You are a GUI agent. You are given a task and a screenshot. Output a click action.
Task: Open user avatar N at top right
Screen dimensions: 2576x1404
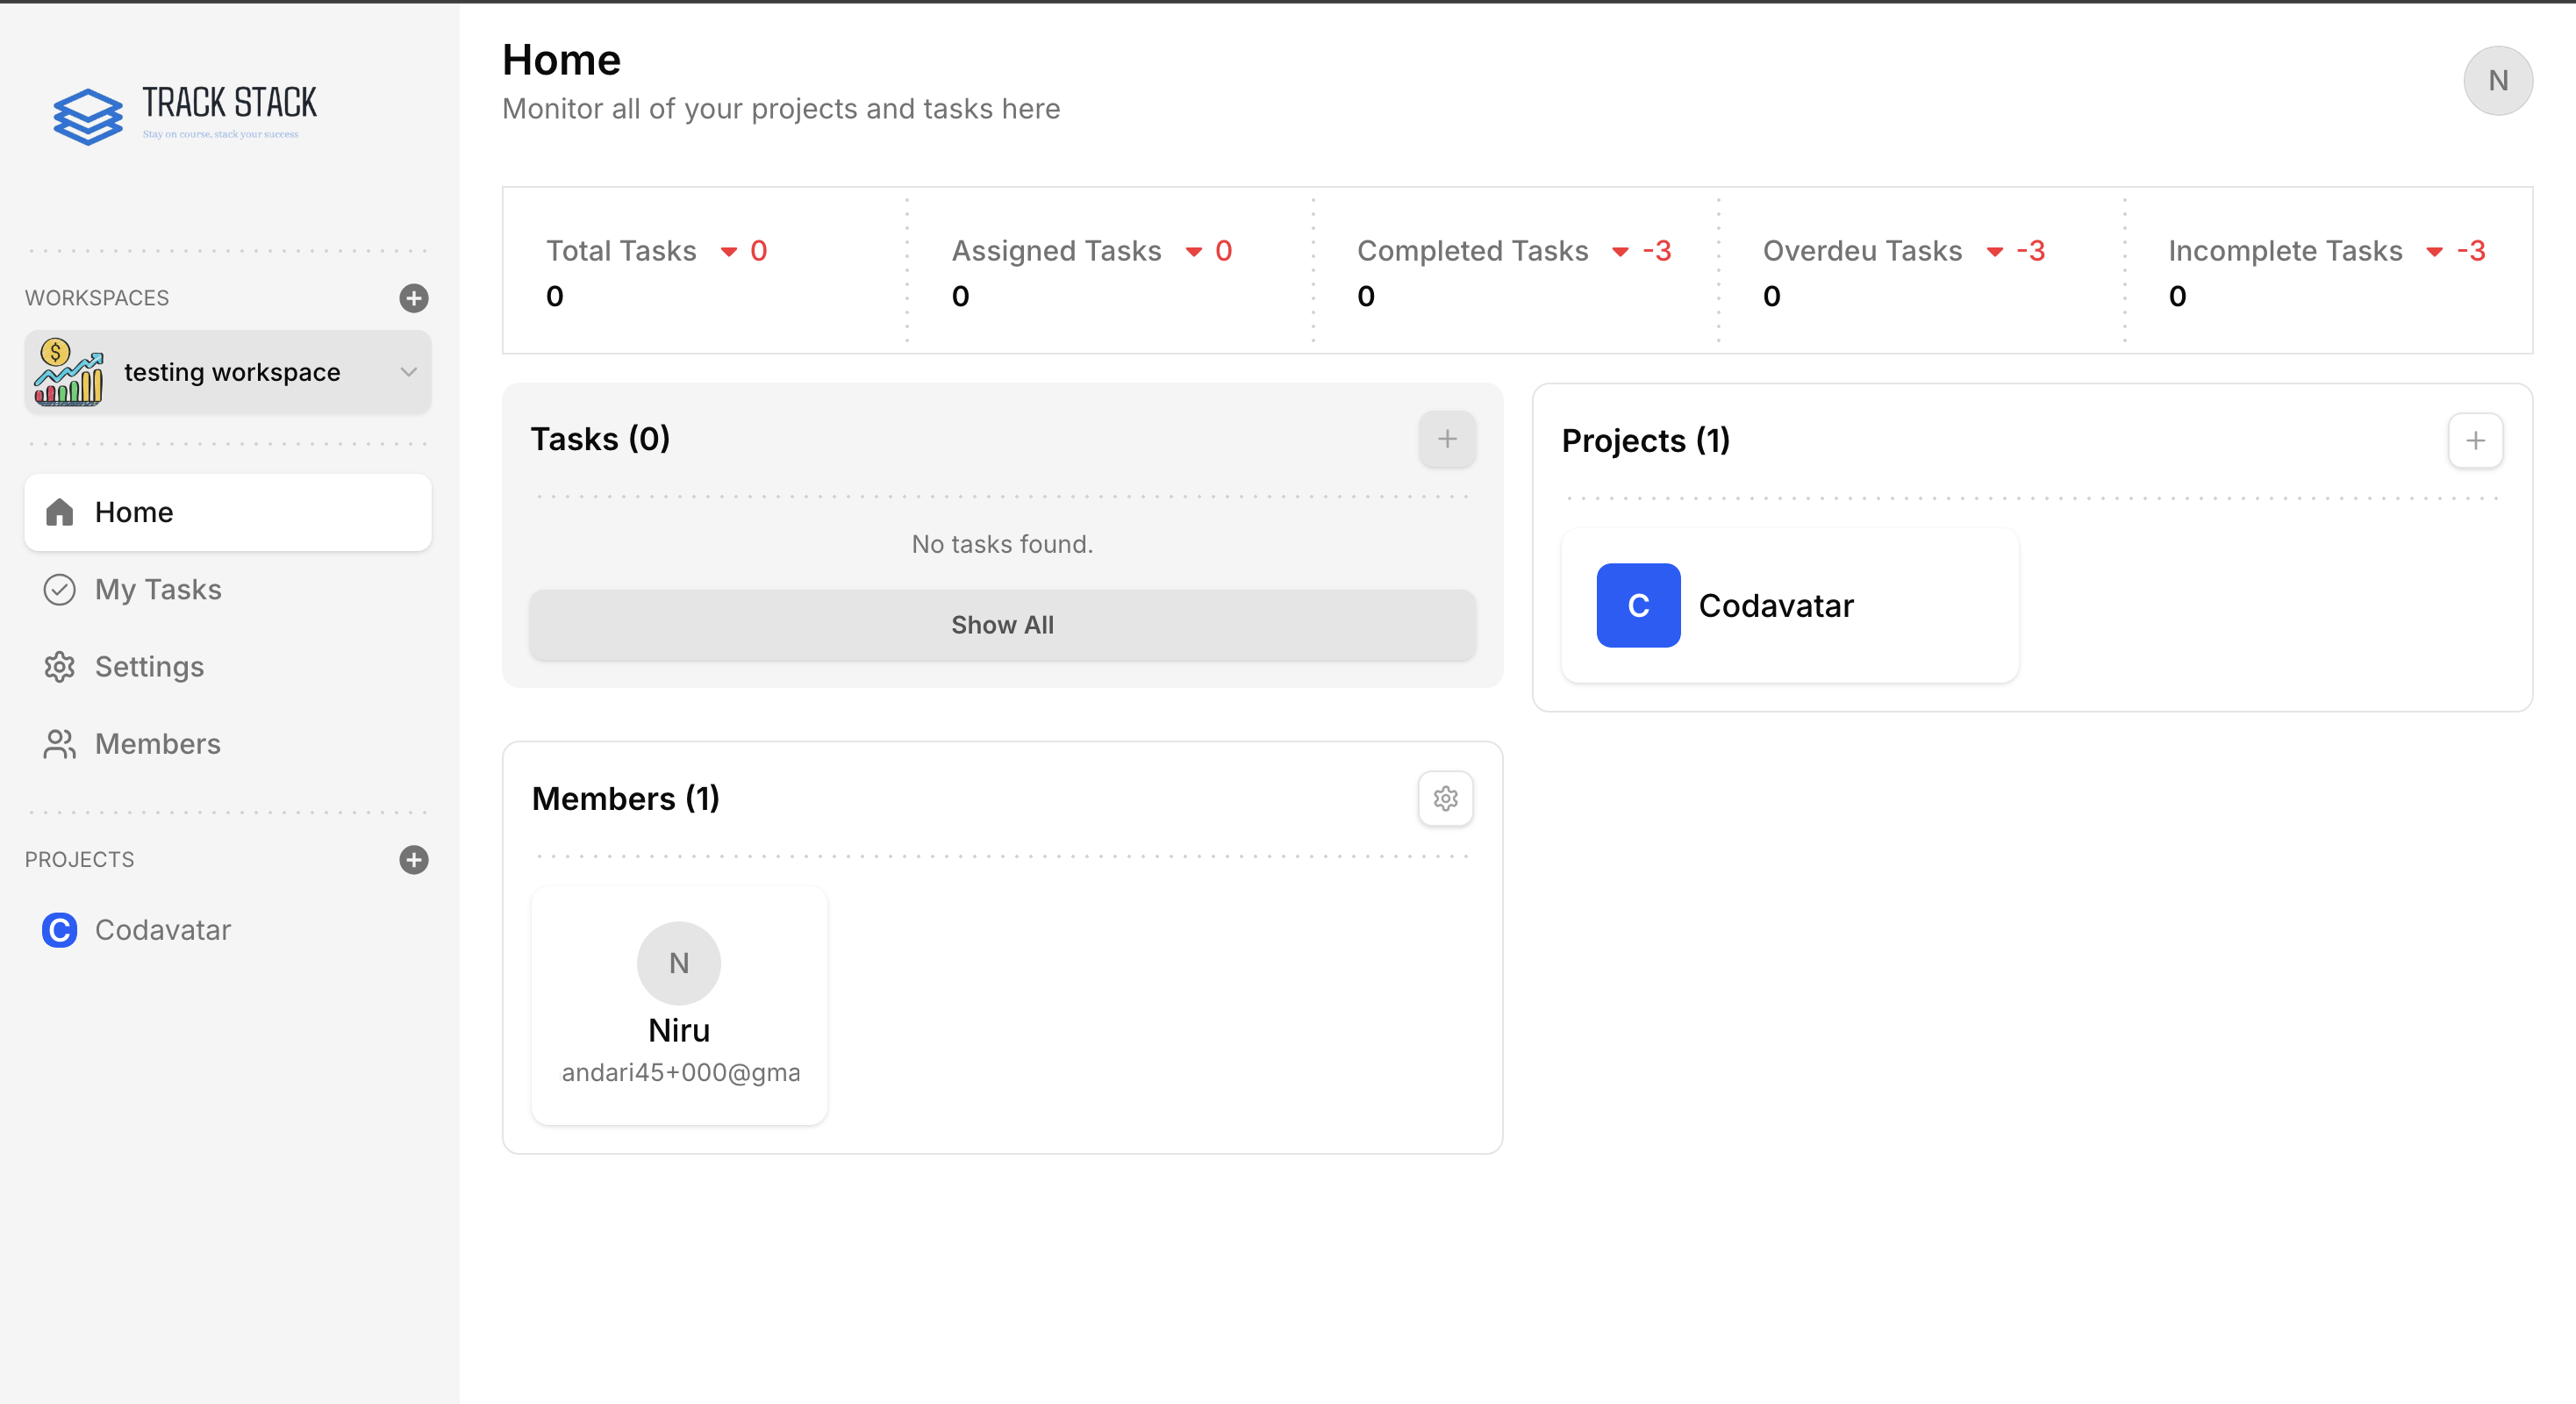point(2497,81)
